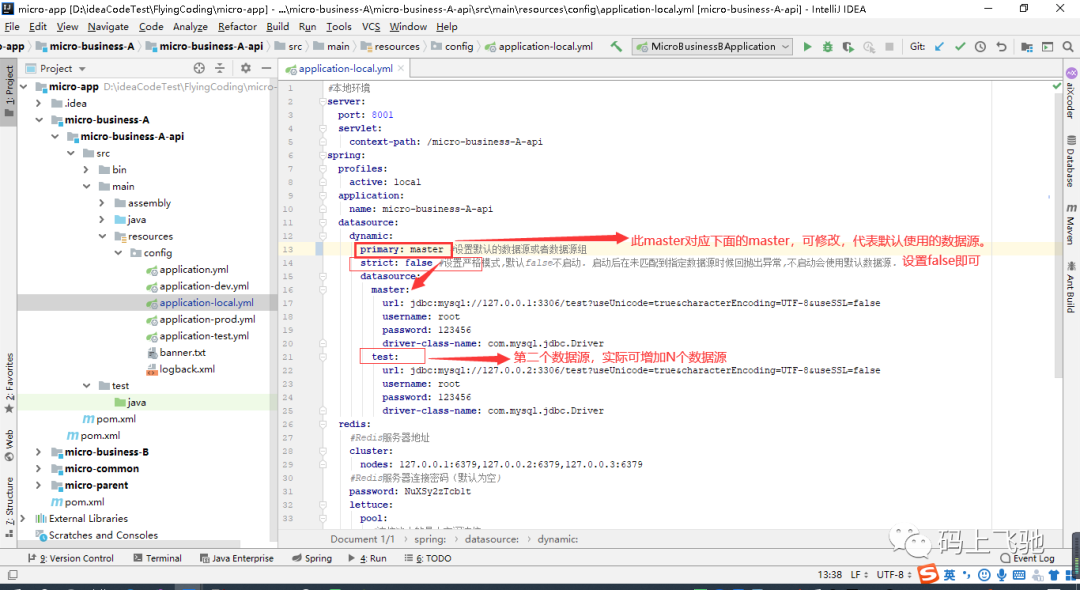Expand the micro-common module

pyautogui.click(x=39, y=469)
